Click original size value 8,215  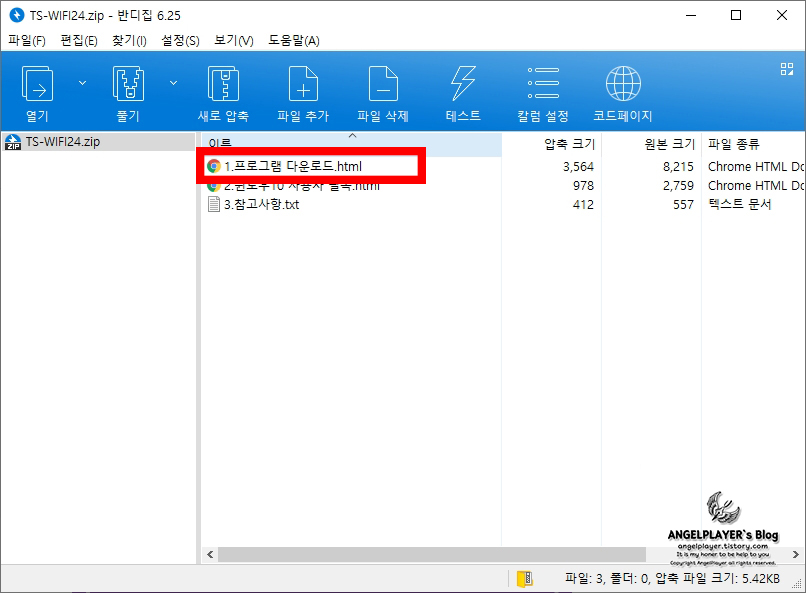[x=678, y=166]
